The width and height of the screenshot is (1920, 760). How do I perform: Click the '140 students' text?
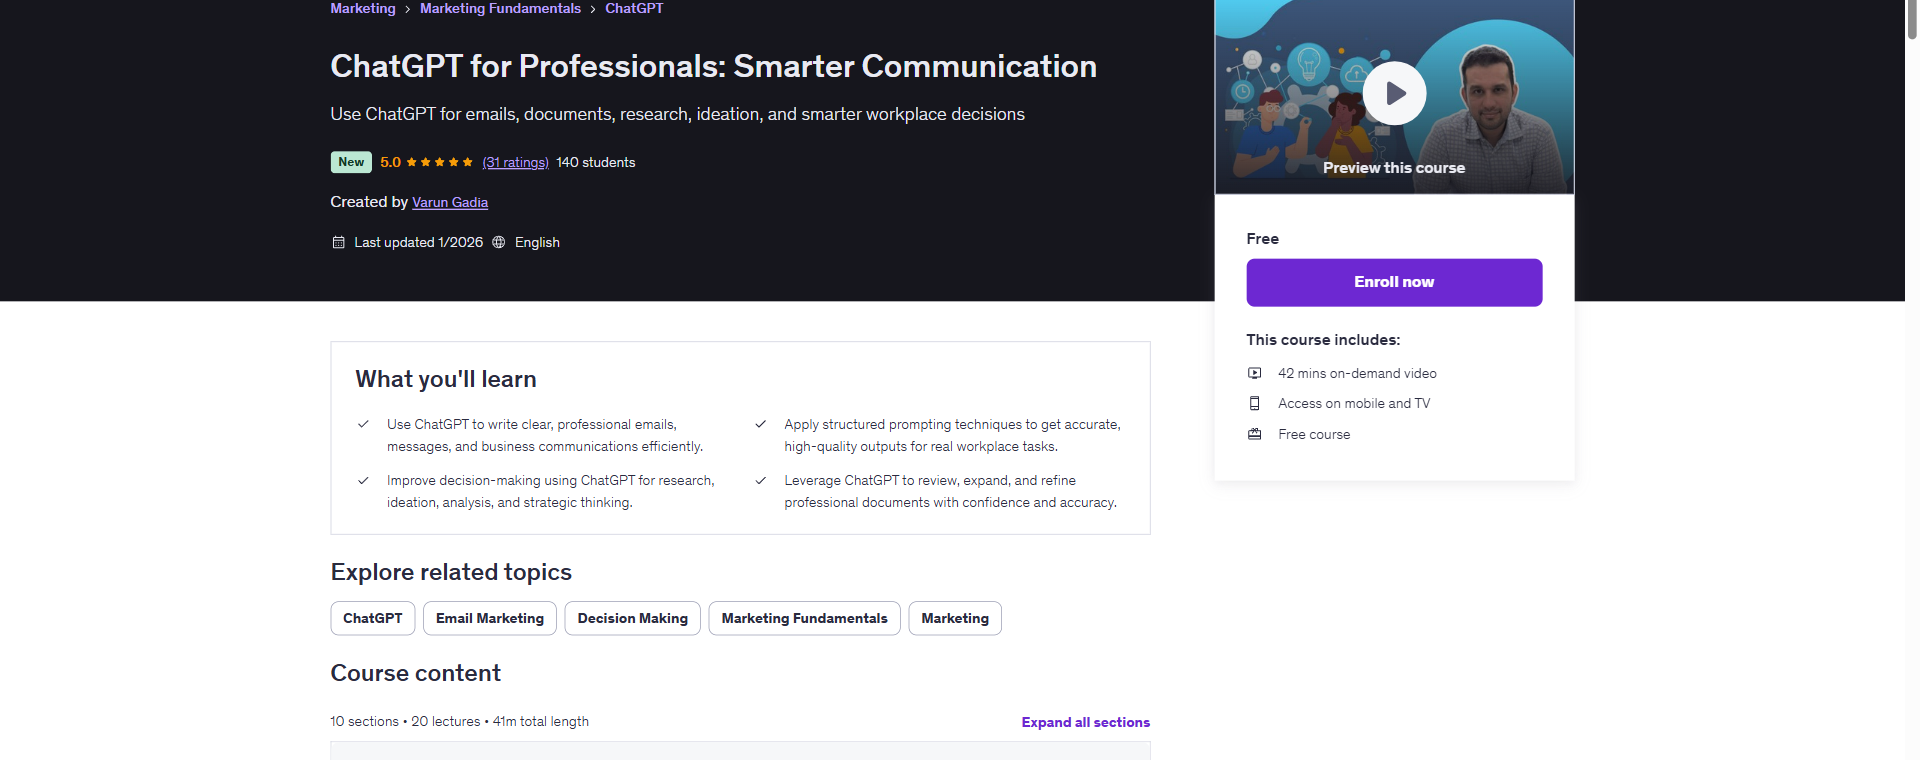596,162
